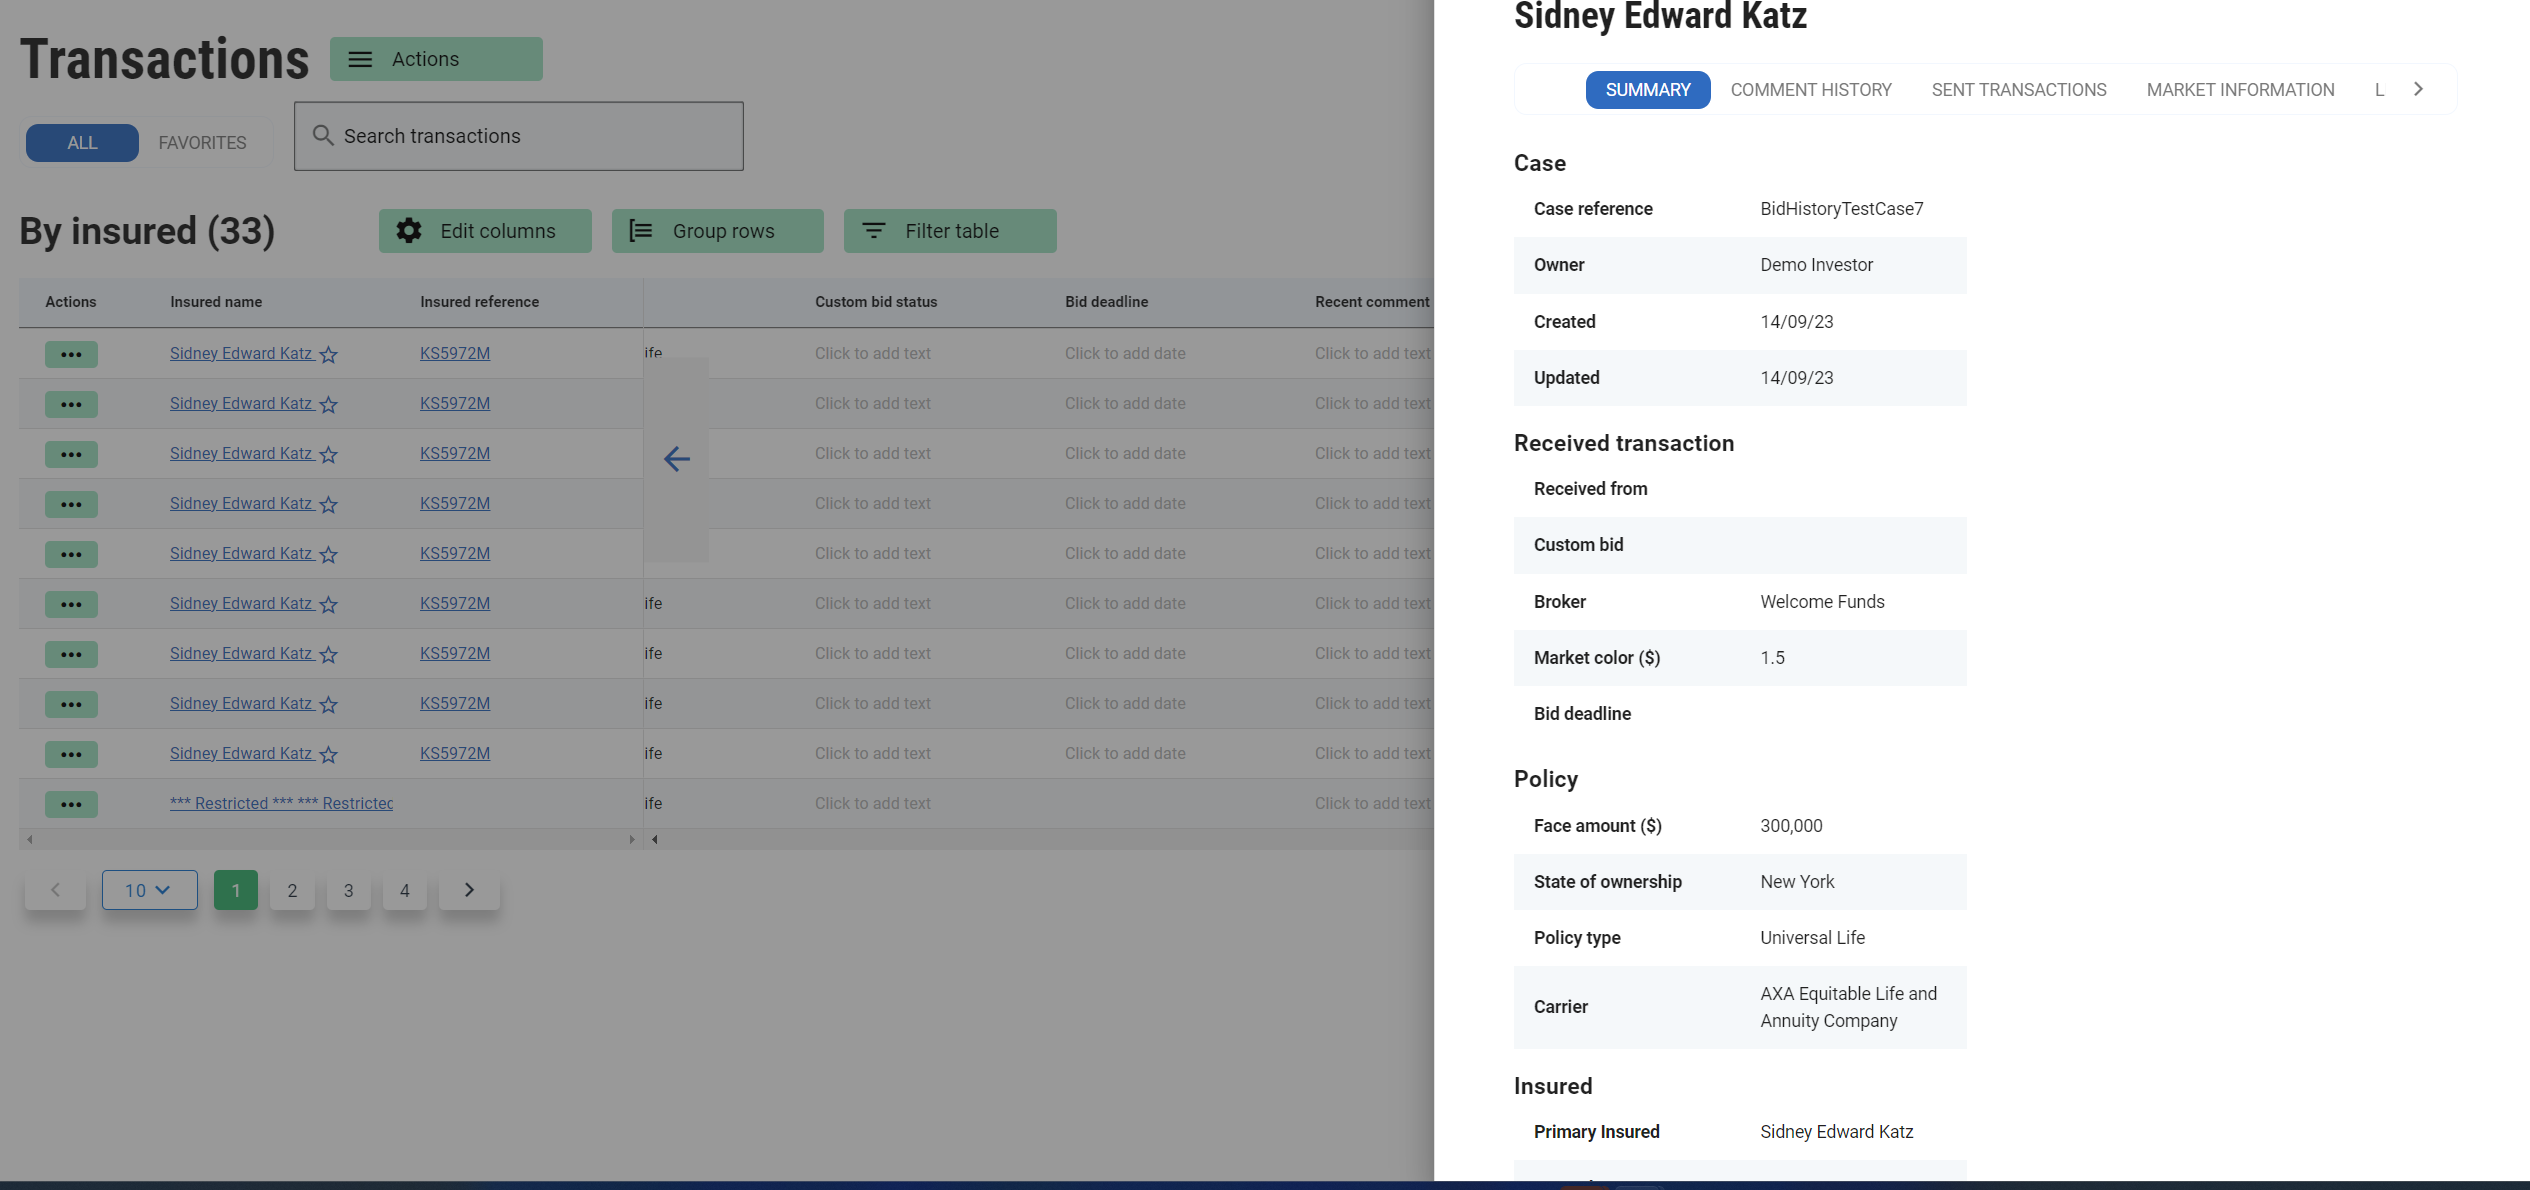Click the Group rows list icon

641,231
